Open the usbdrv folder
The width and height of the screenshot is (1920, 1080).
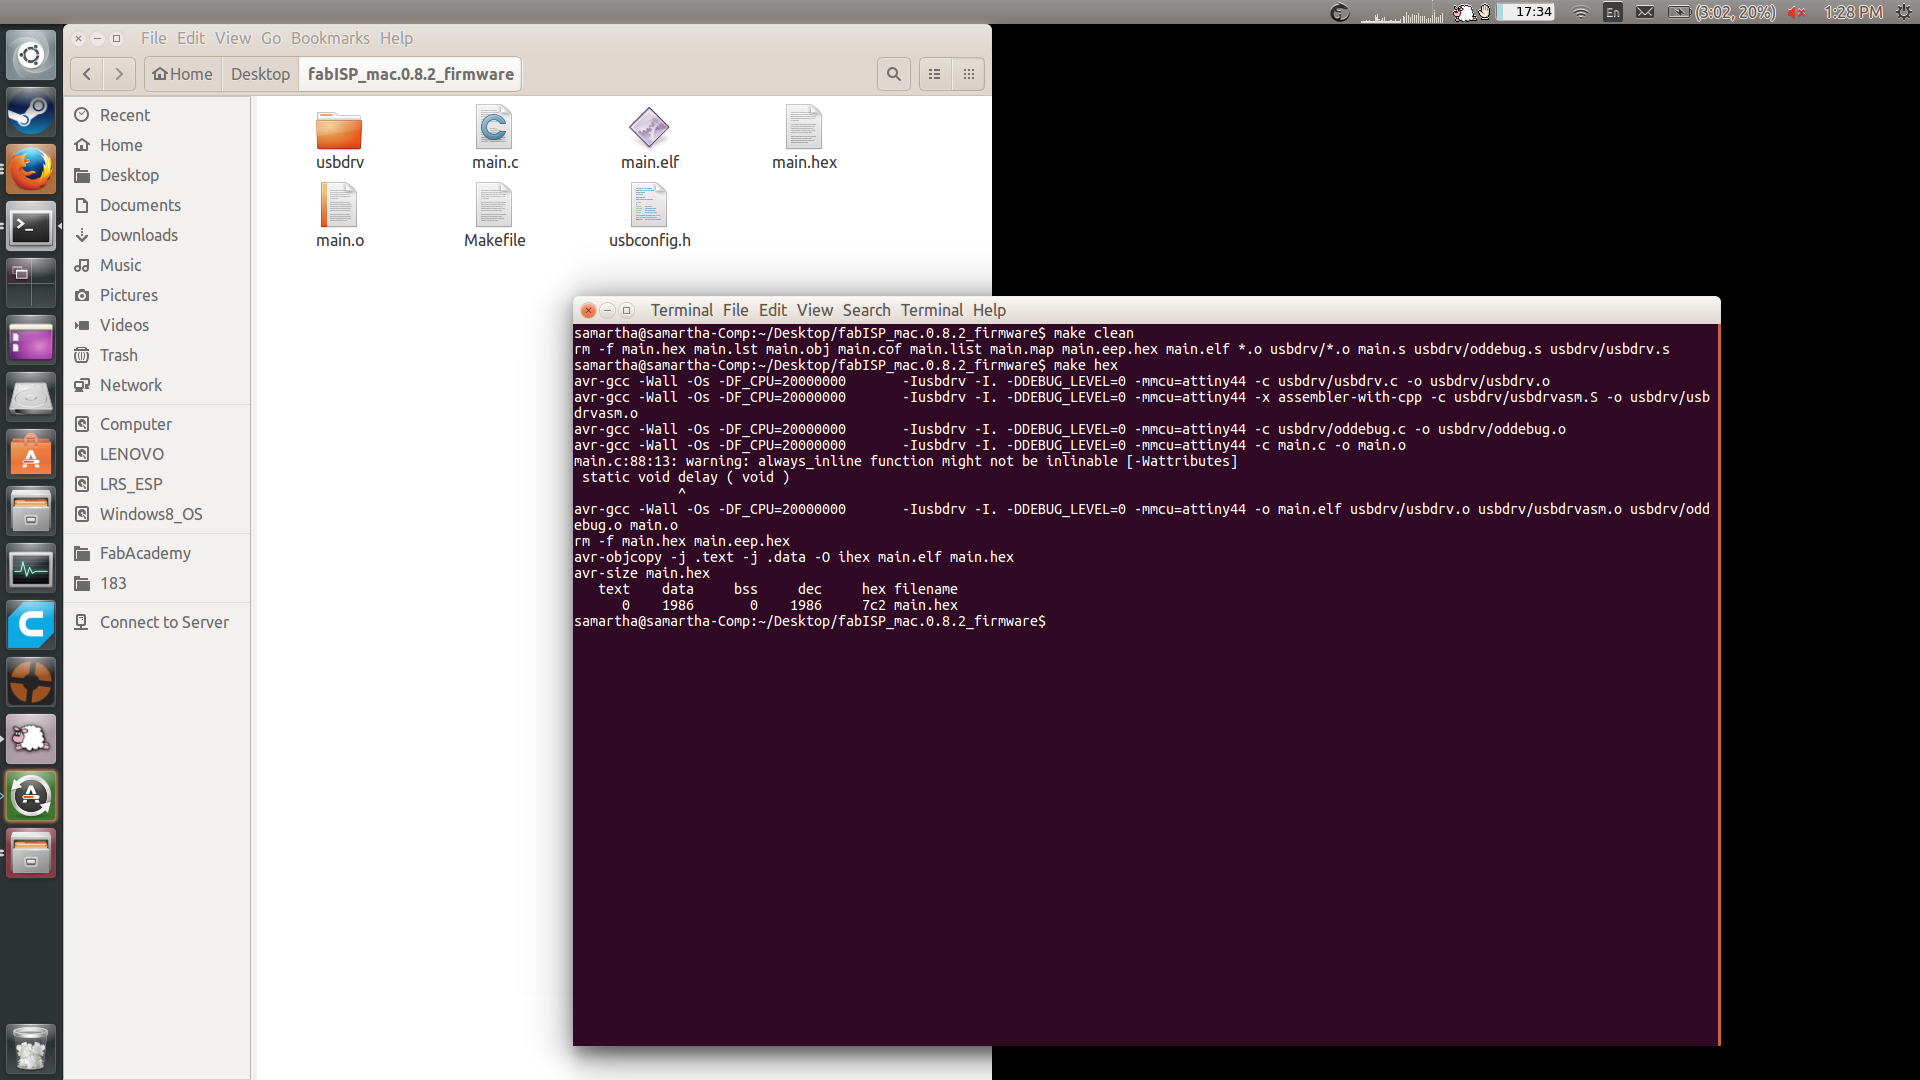pyautogui.click(x=339, y=141)
